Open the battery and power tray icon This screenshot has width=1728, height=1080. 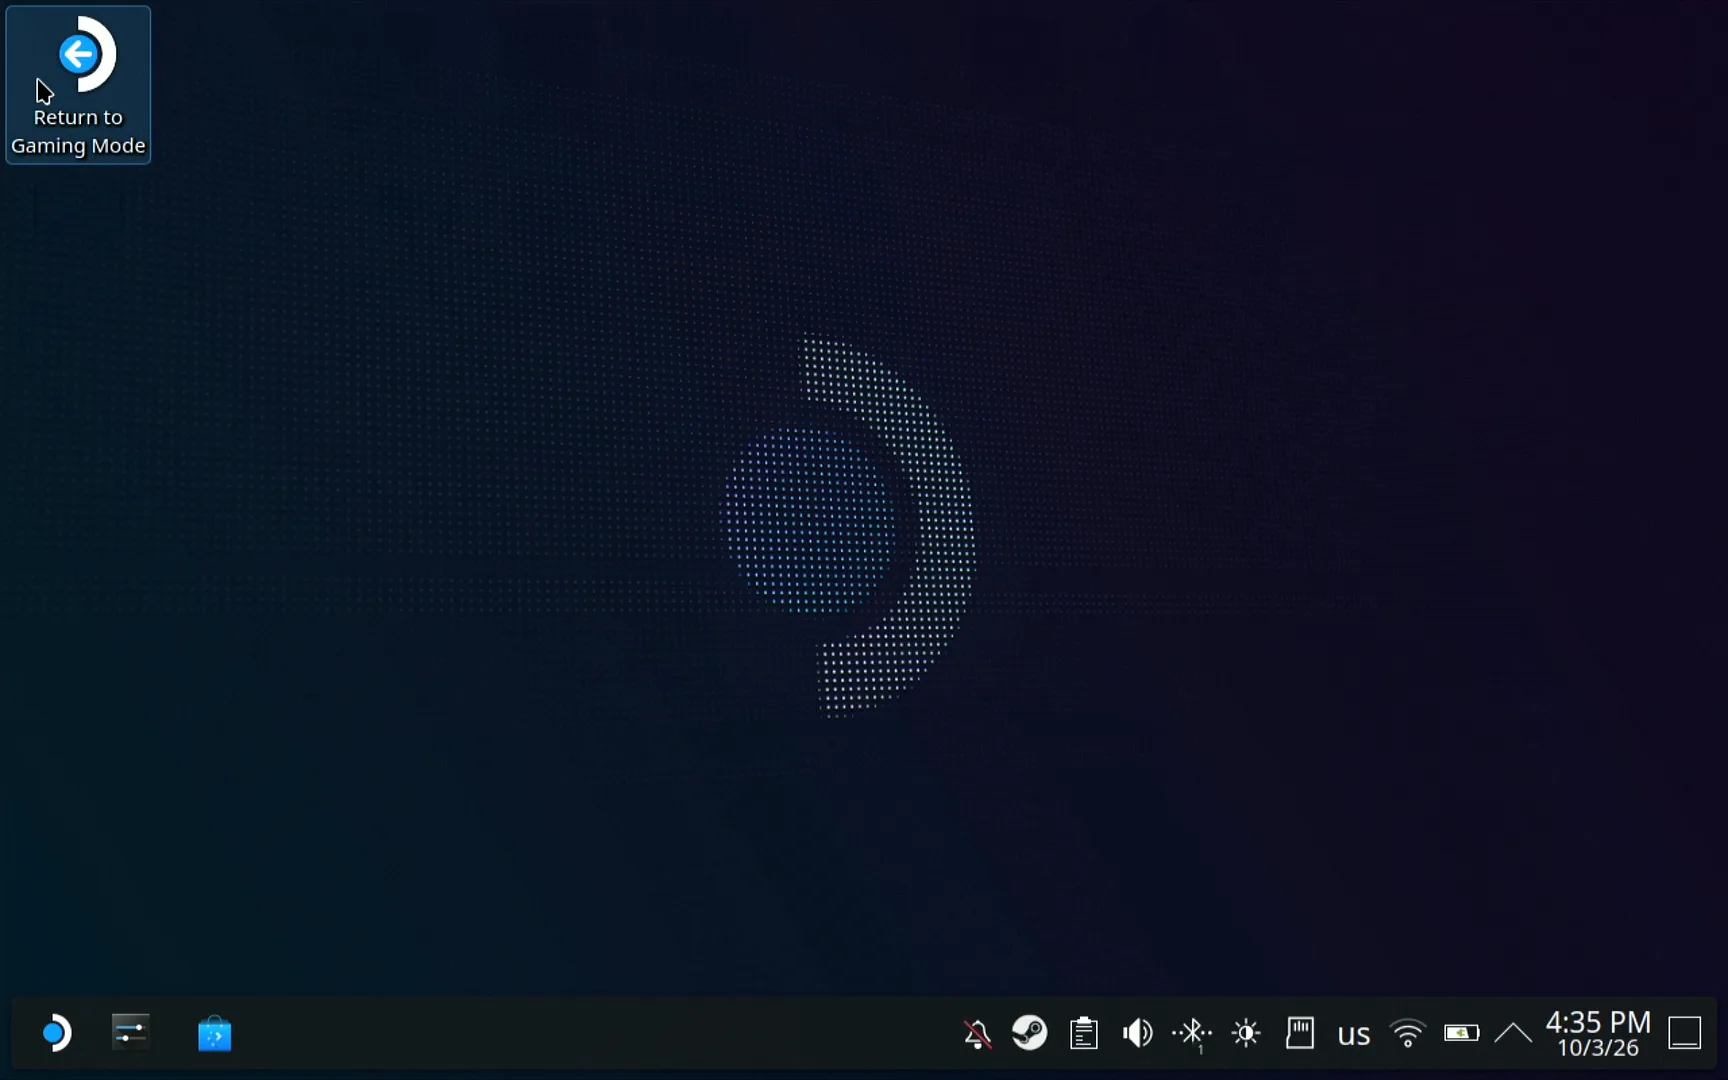tap(1462, 1033)
